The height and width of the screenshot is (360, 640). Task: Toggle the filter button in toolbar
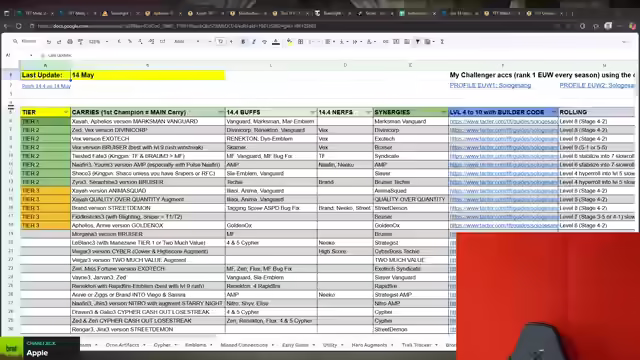coord(418,42)
